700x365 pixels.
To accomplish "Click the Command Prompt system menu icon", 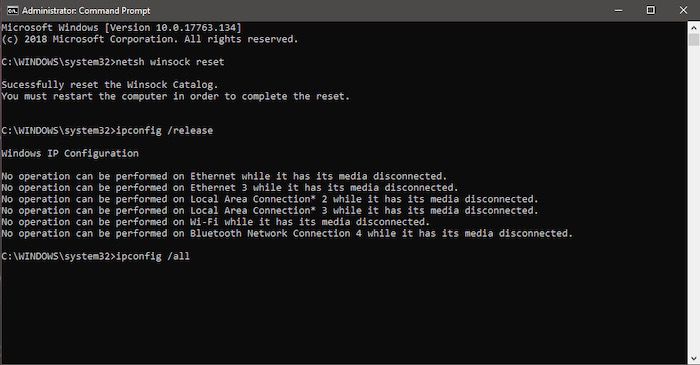I will click(12, 10).
